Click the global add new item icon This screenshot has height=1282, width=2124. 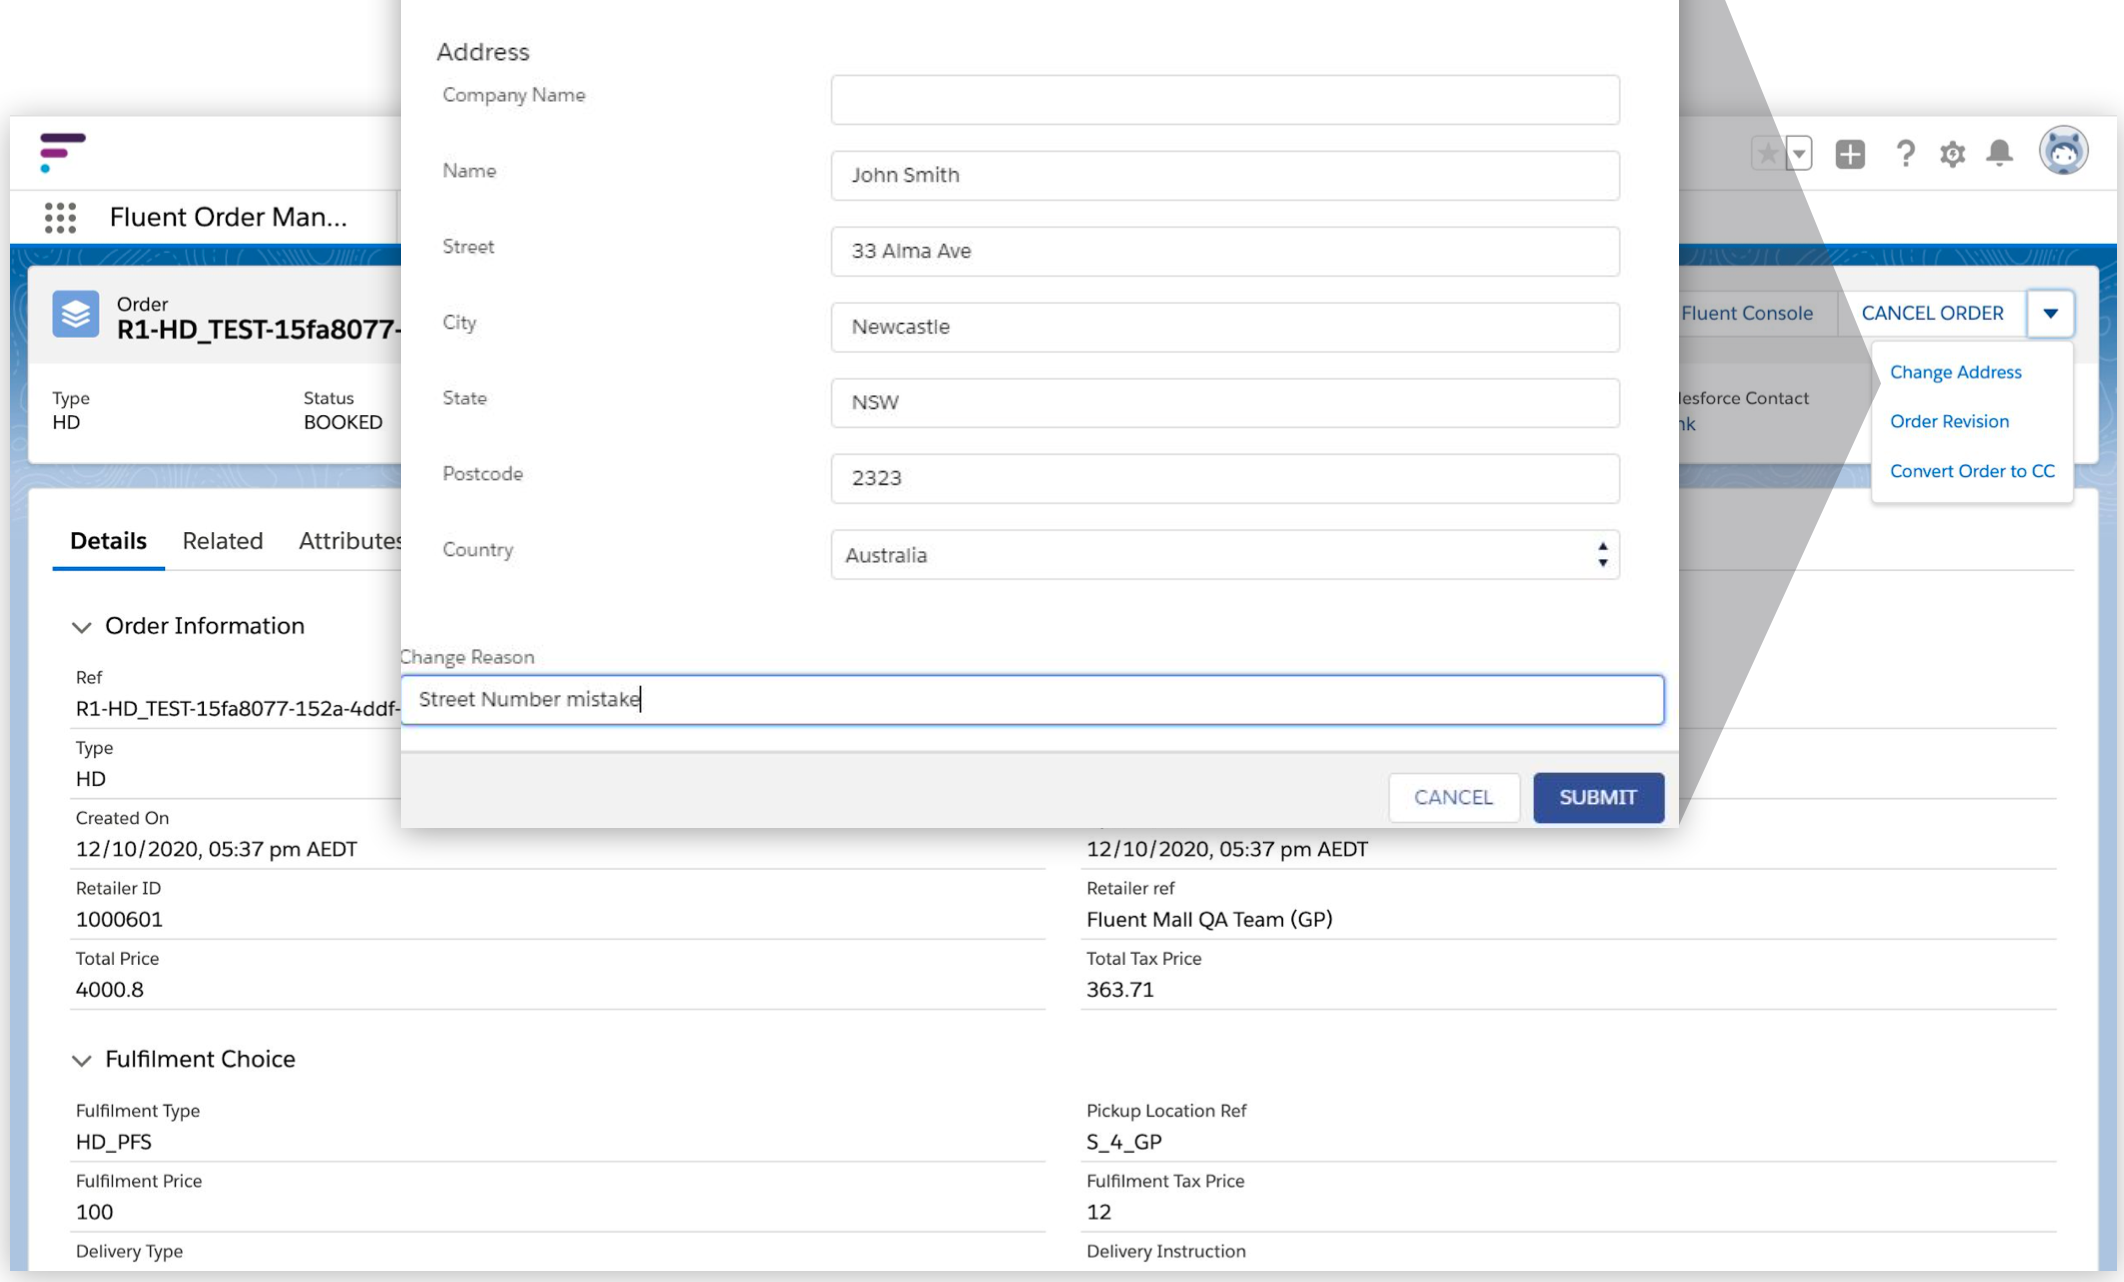(1849, 154)
